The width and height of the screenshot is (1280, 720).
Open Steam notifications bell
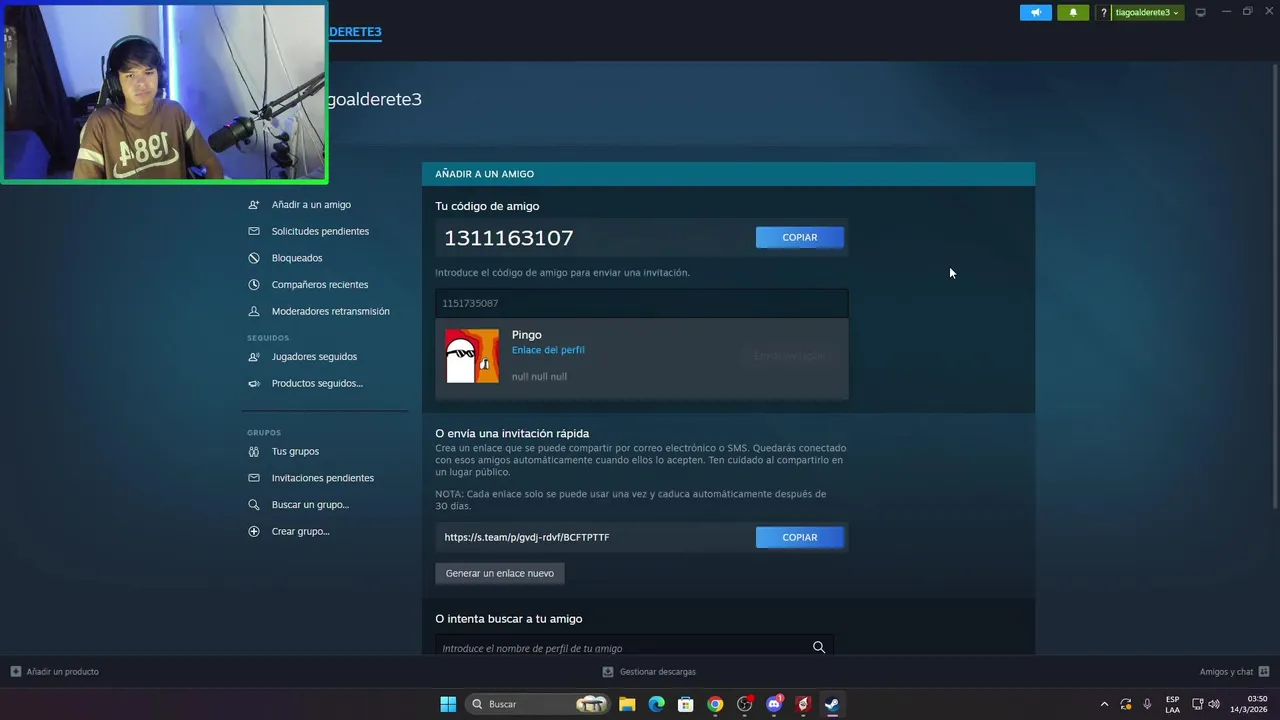pos(1073,13)
